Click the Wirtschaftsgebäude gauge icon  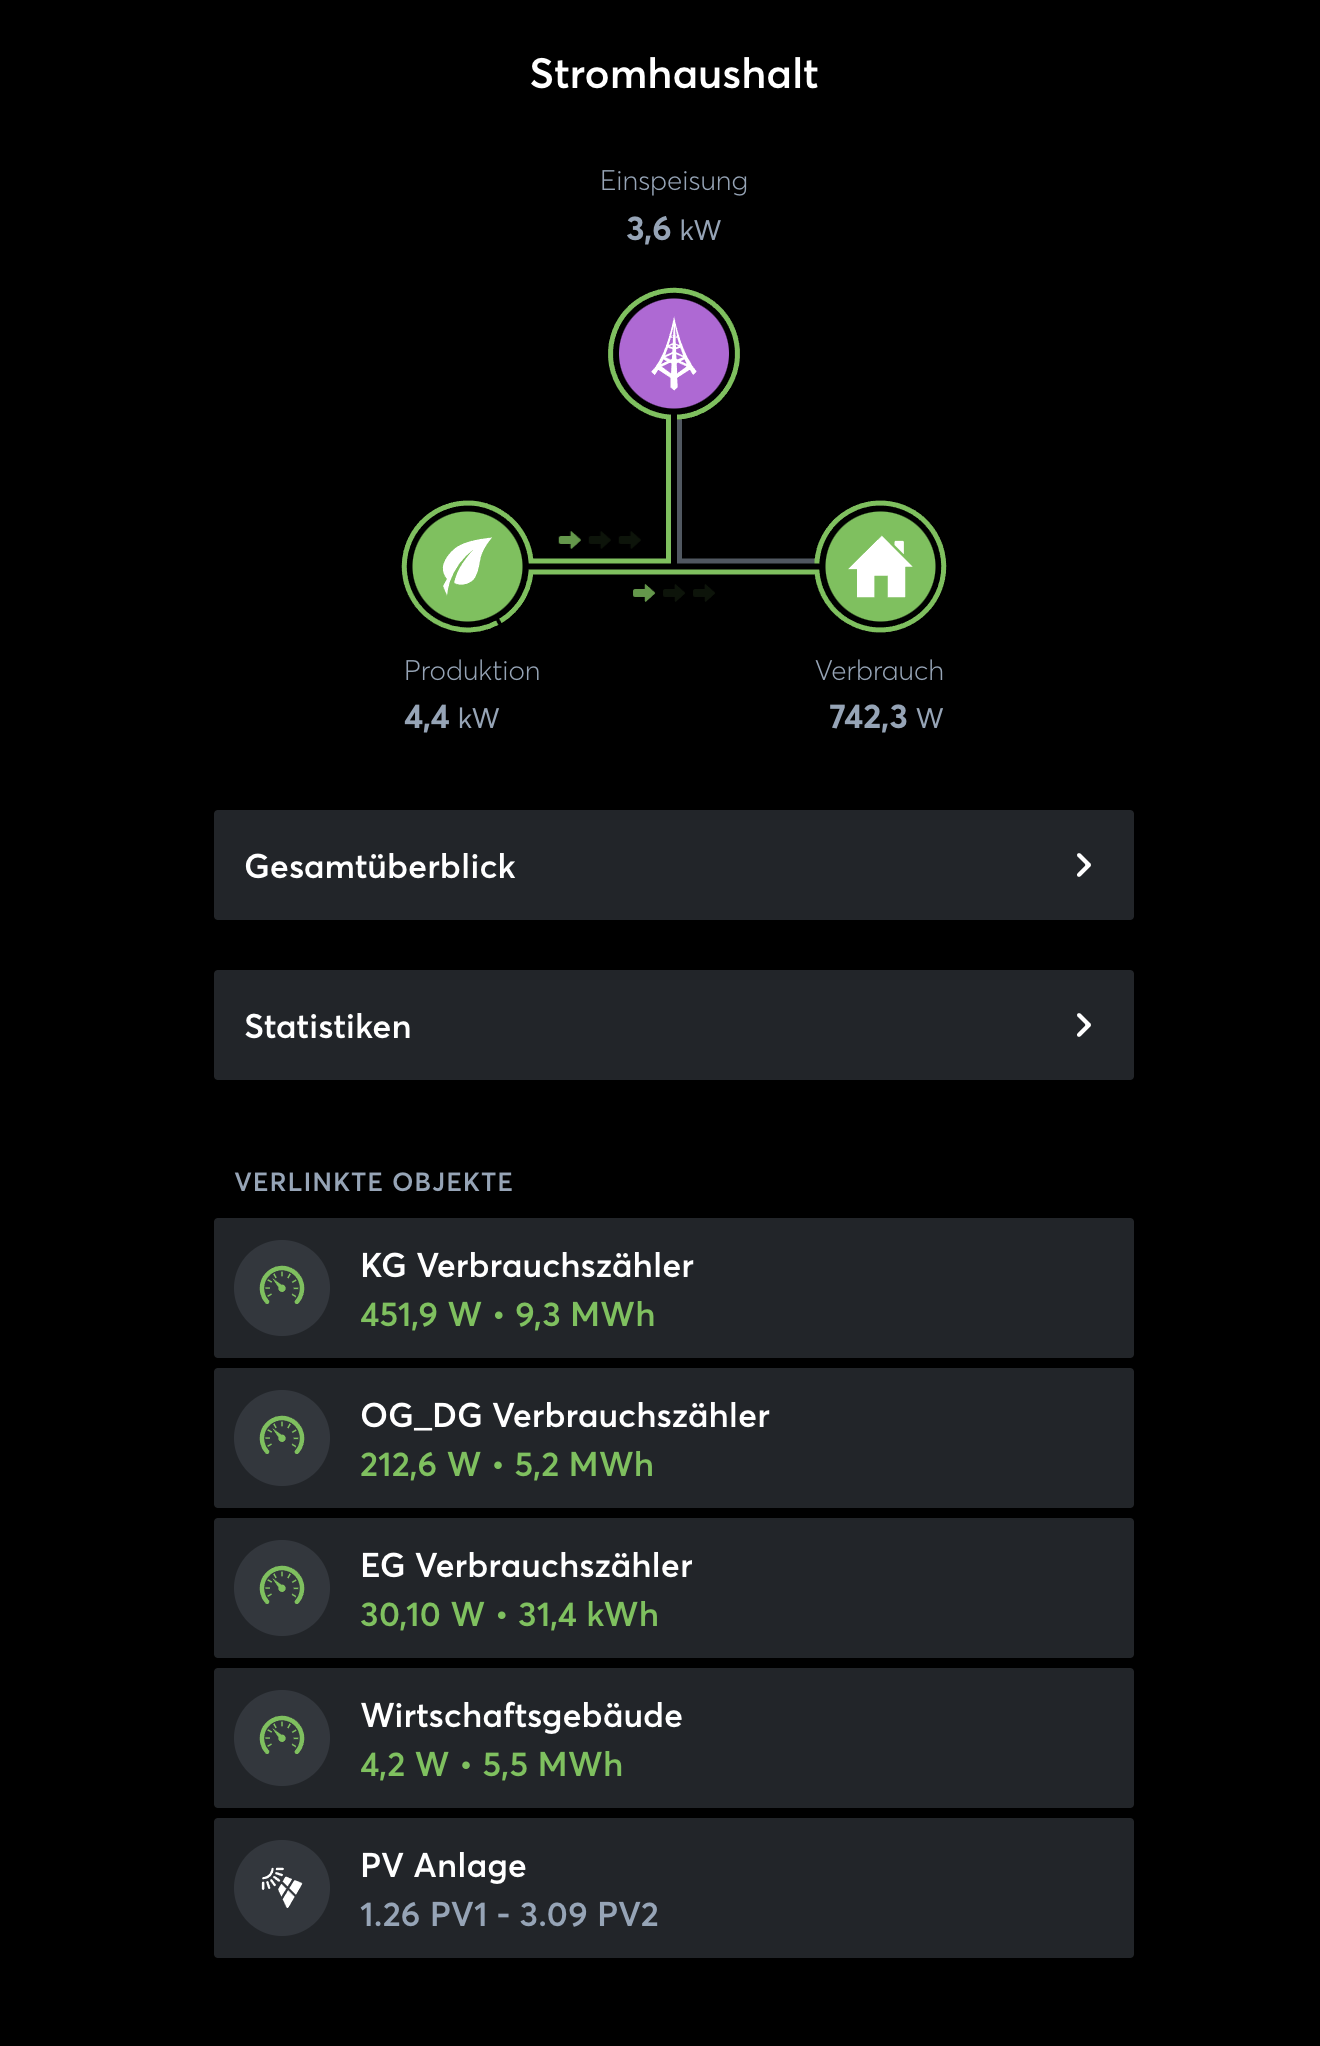coord(282,1738)
